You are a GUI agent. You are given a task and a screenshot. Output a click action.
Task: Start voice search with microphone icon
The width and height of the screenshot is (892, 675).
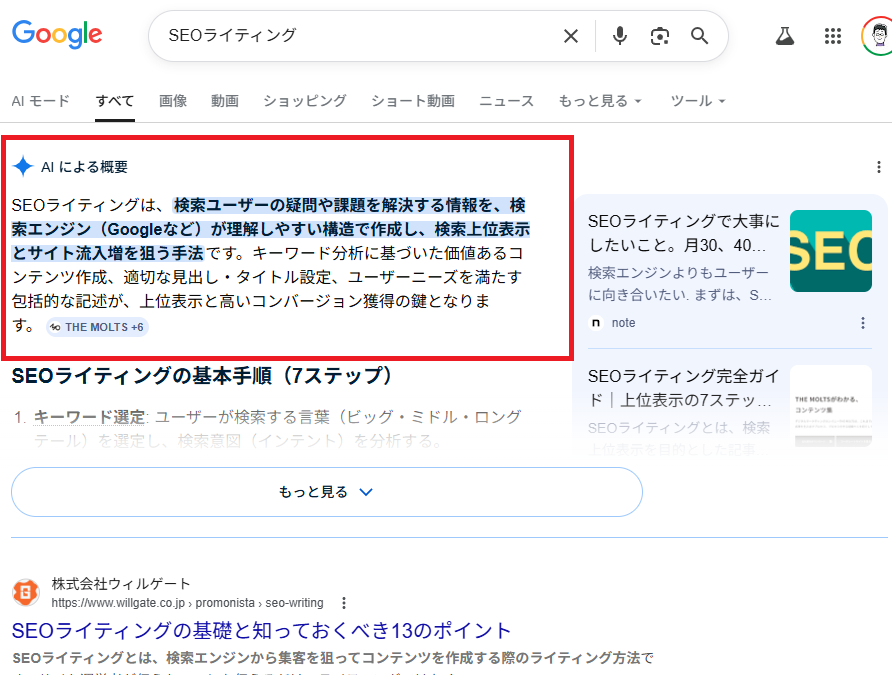[620, 36]
